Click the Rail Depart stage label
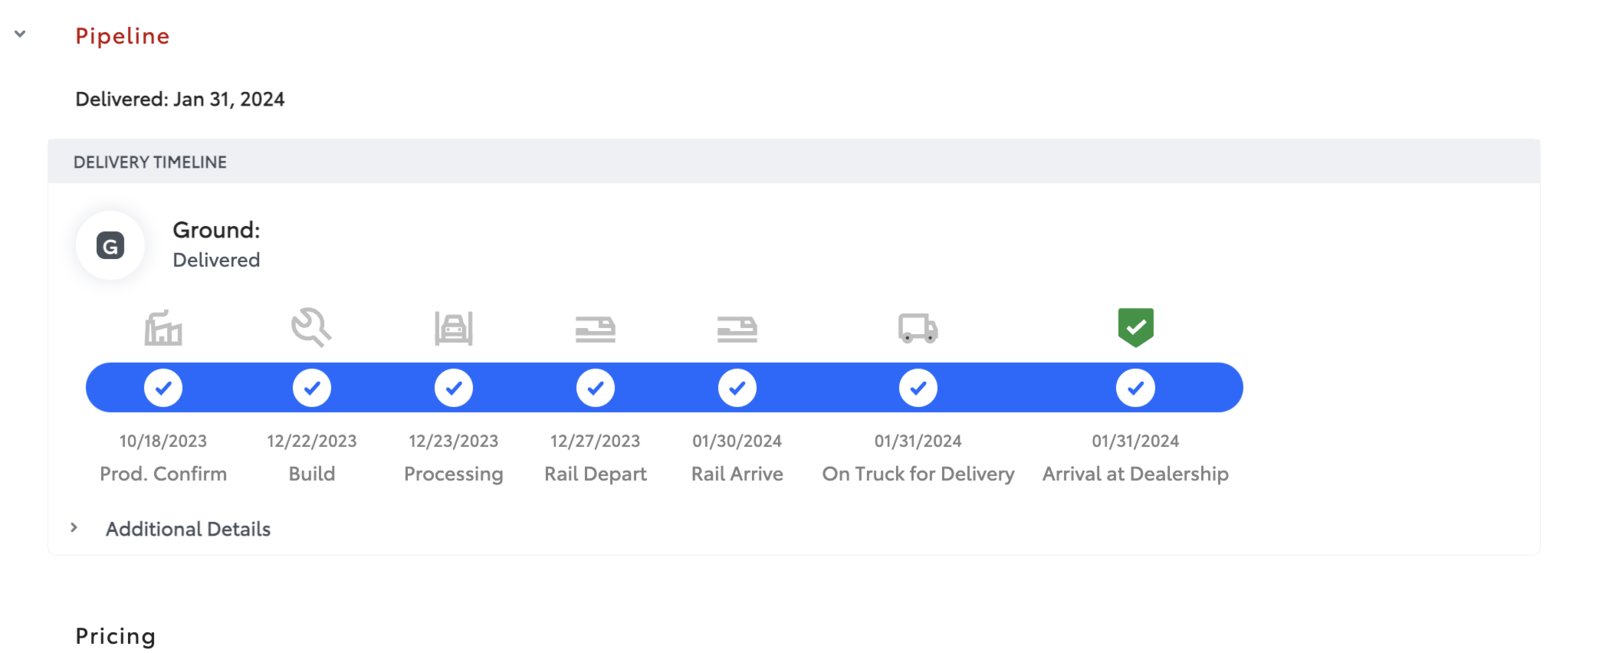The image size is (1599, 653). (595, 474)
